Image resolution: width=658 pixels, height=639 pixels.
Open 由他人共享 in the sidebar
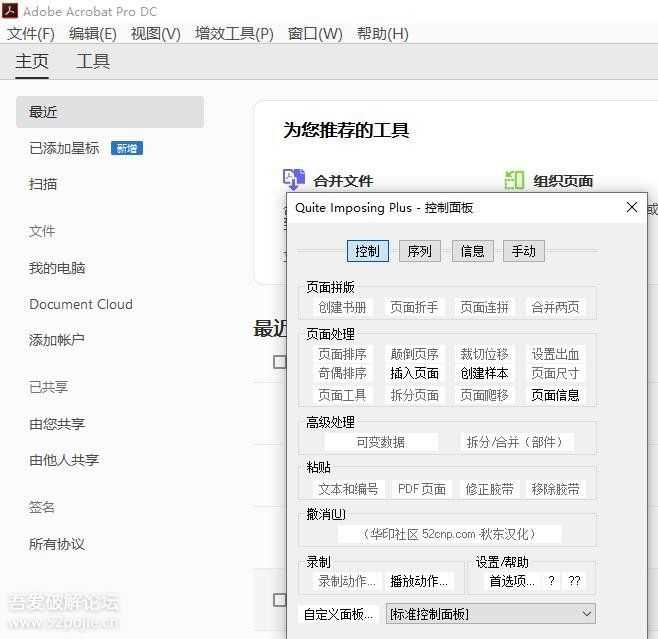[x=64, y=460]
